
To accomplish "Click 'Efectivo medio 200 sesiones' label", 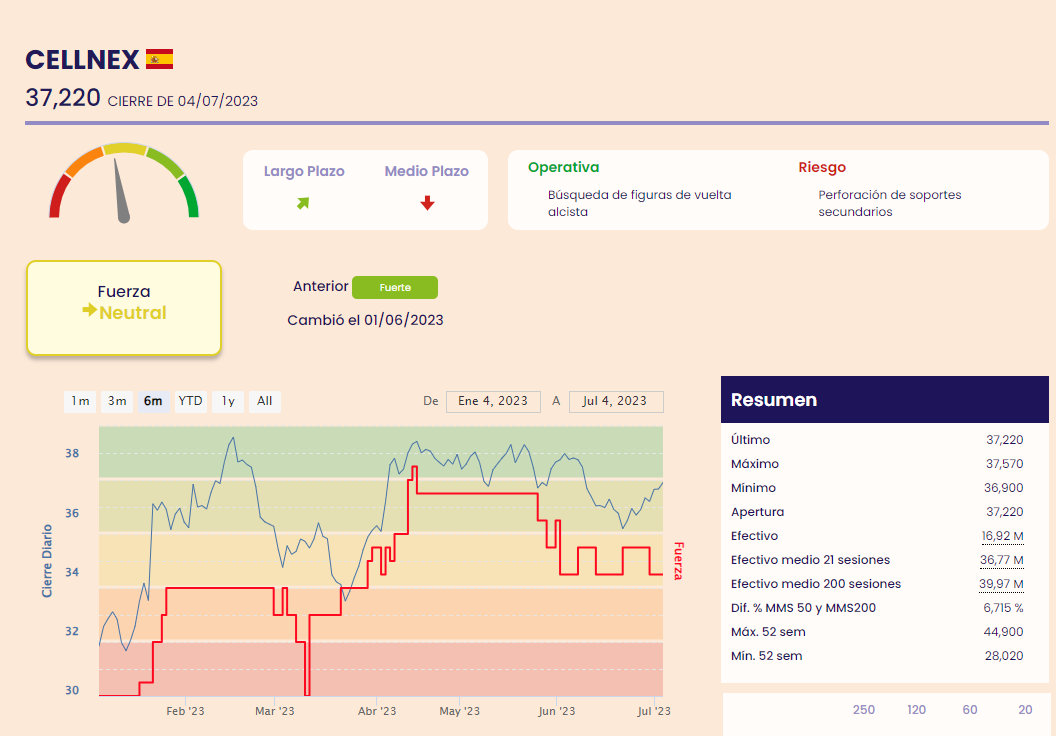I will pos(816,584).
